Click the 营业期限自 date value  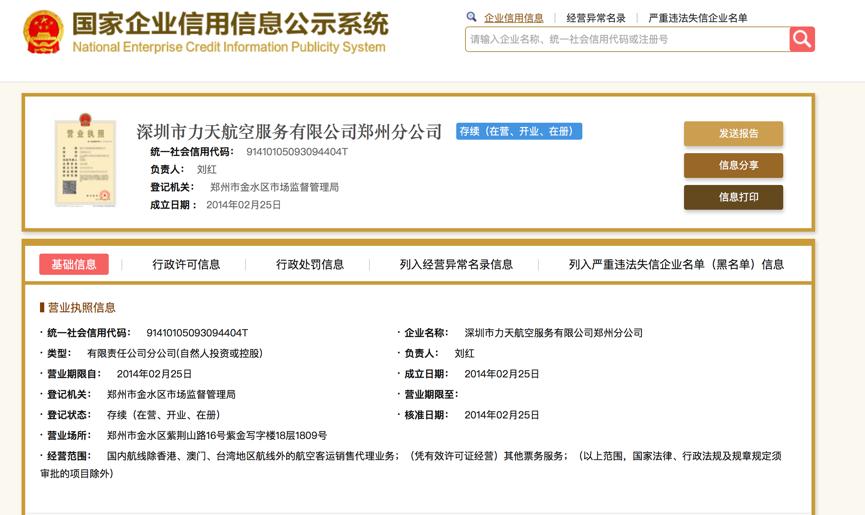point(154,374)
